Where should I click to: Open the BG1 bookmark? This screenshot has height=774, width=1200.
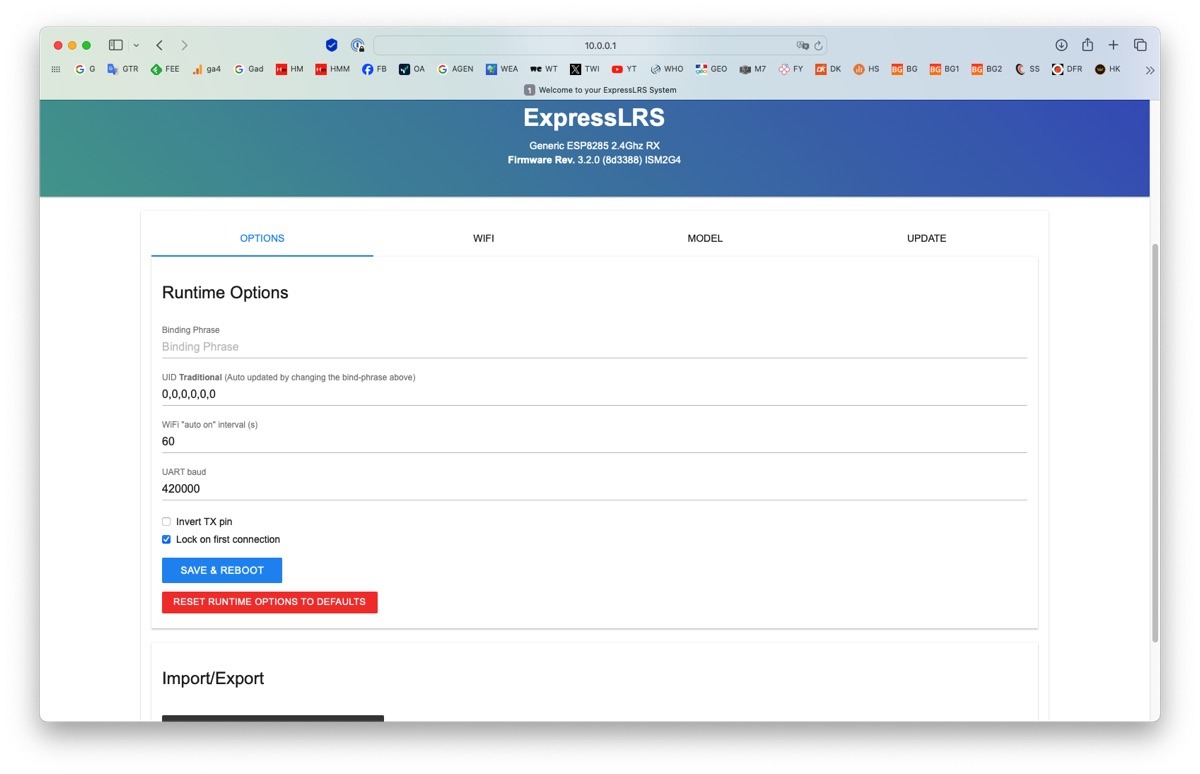point(945,69)
